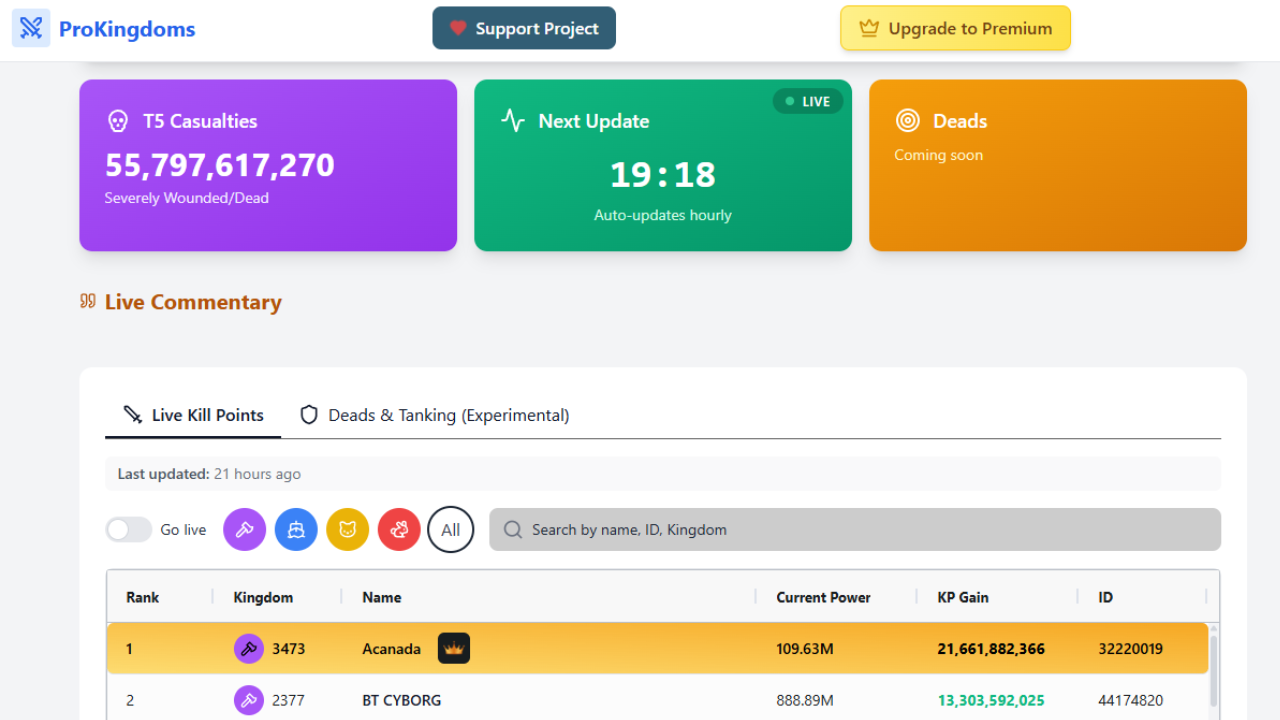The image size is (1280, 720).
Task: Click the ID 44174820 cell
Action: click(x=1131, y=700)
